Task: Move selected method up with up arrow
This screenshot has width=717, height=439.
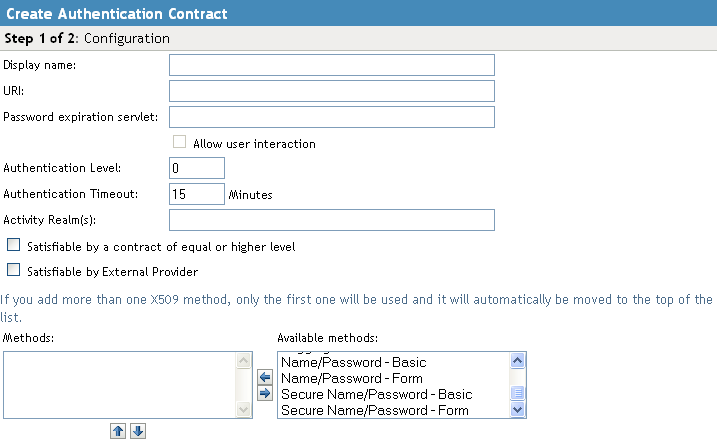Action: 118,431
